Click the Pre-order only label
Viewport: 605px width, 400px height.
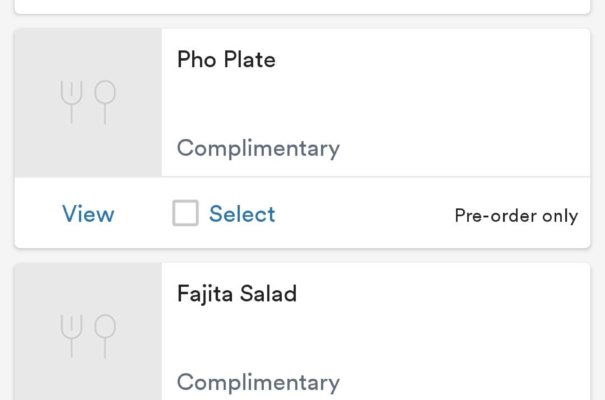(x=516, y=215)
